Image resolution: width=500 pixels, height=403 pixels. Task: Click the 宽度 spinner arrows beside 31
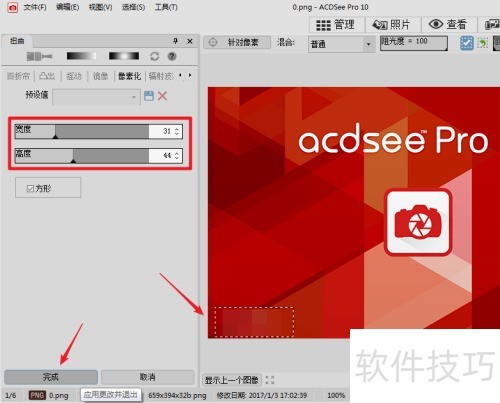pyautogui.click(x=177, y=131)
